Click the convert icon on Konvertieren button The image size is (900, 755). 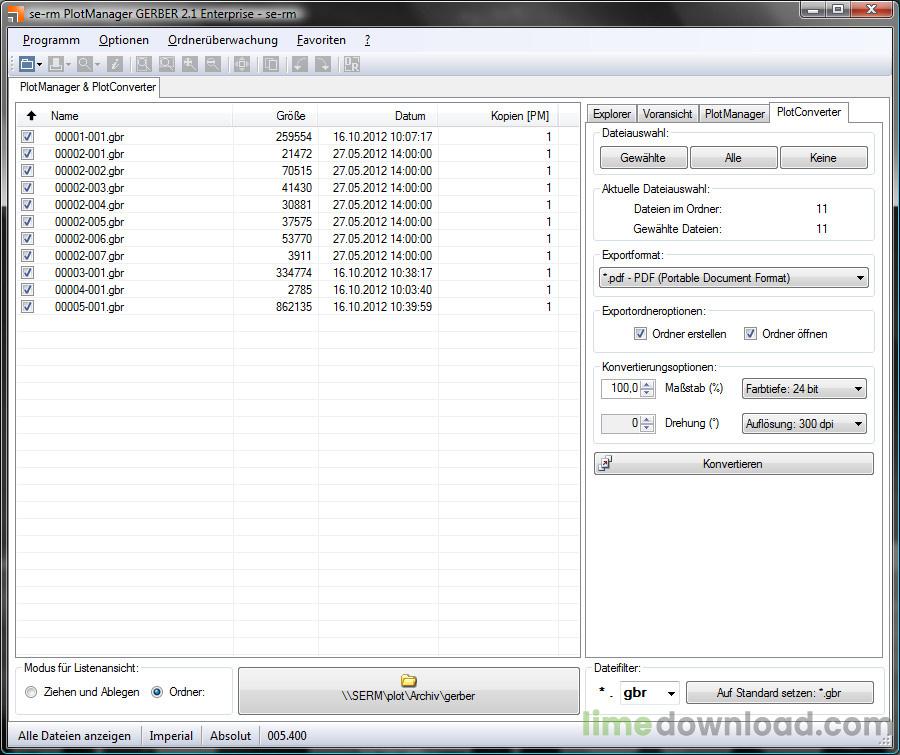tap(606, 463)
